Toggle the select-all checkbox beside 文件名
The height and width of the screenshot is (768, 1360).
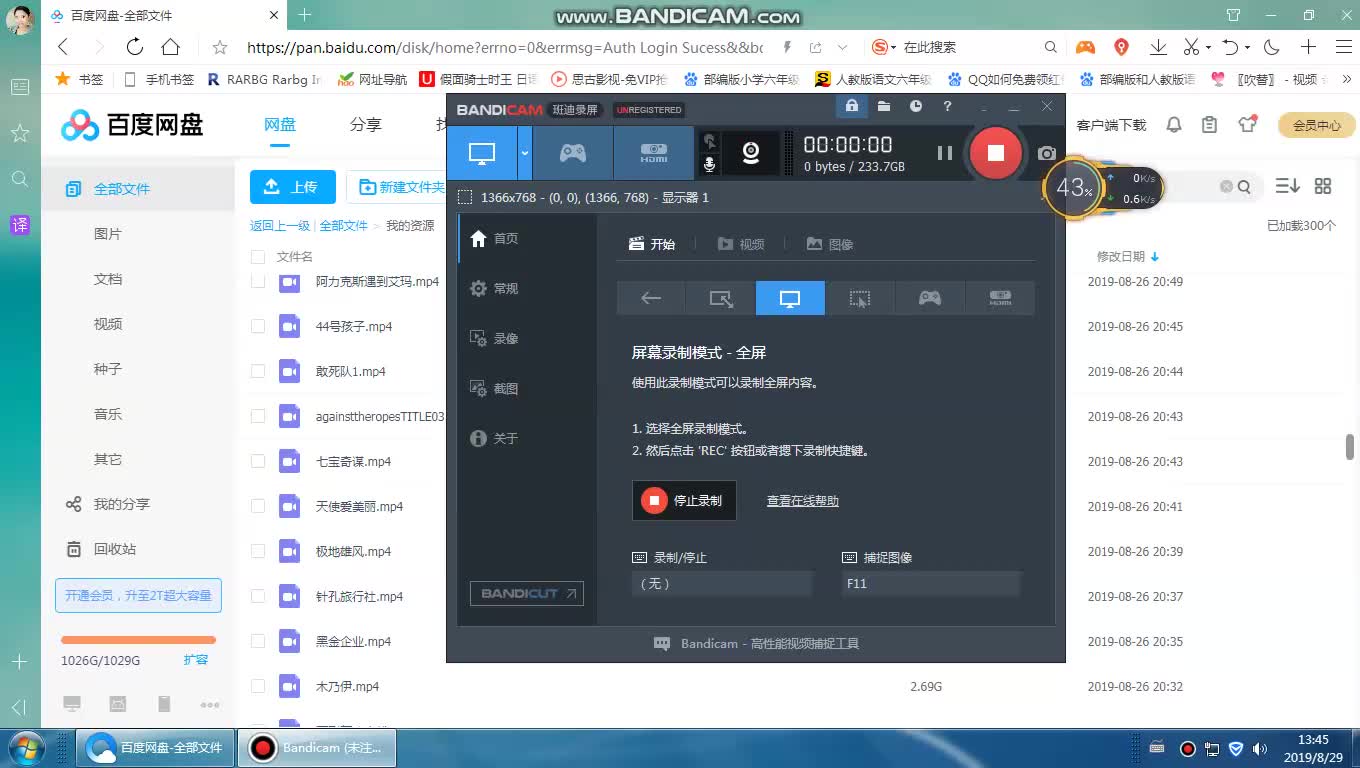pos(258,257)
